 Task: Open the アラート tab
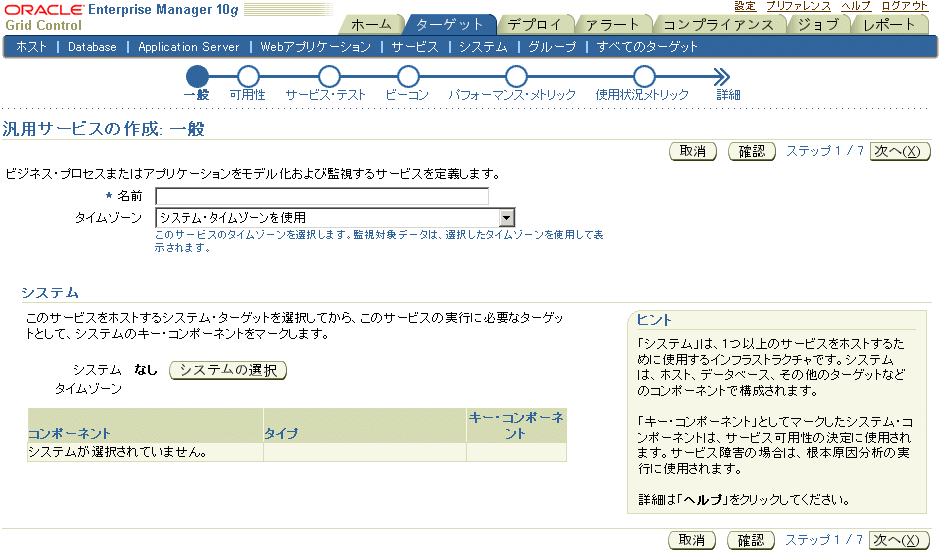point(613,25)
